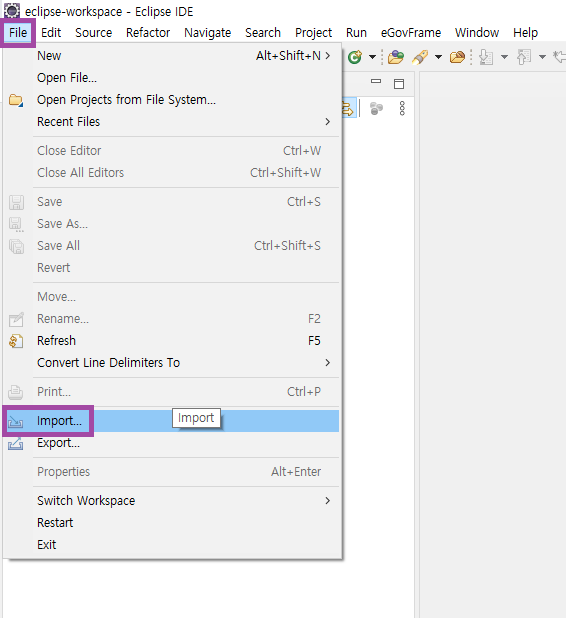Open the Project menu
566x618 pixels.
click(313, 33)
